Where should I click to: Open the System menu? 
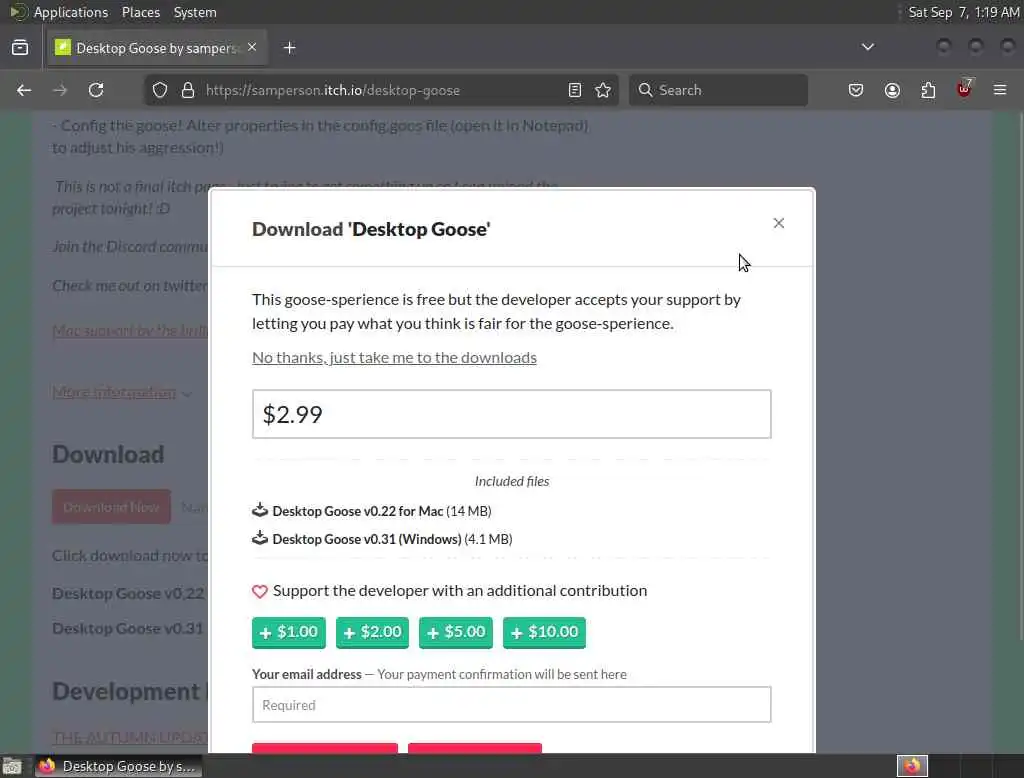(x=195, y=12)
